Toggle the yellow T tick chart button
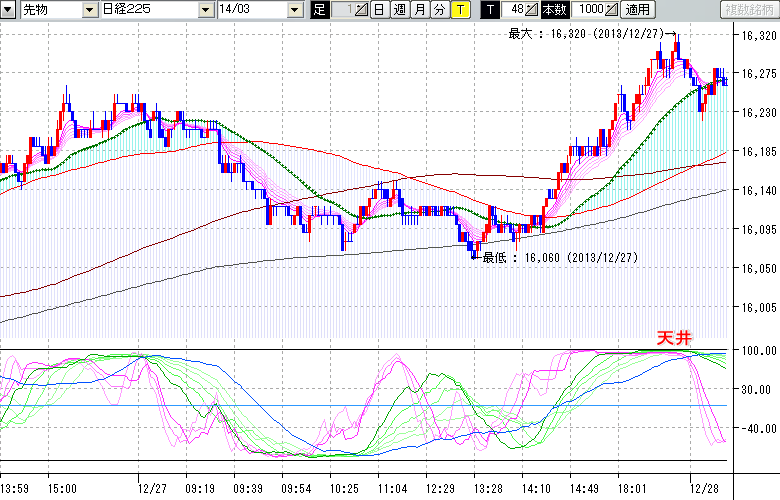 459,10
